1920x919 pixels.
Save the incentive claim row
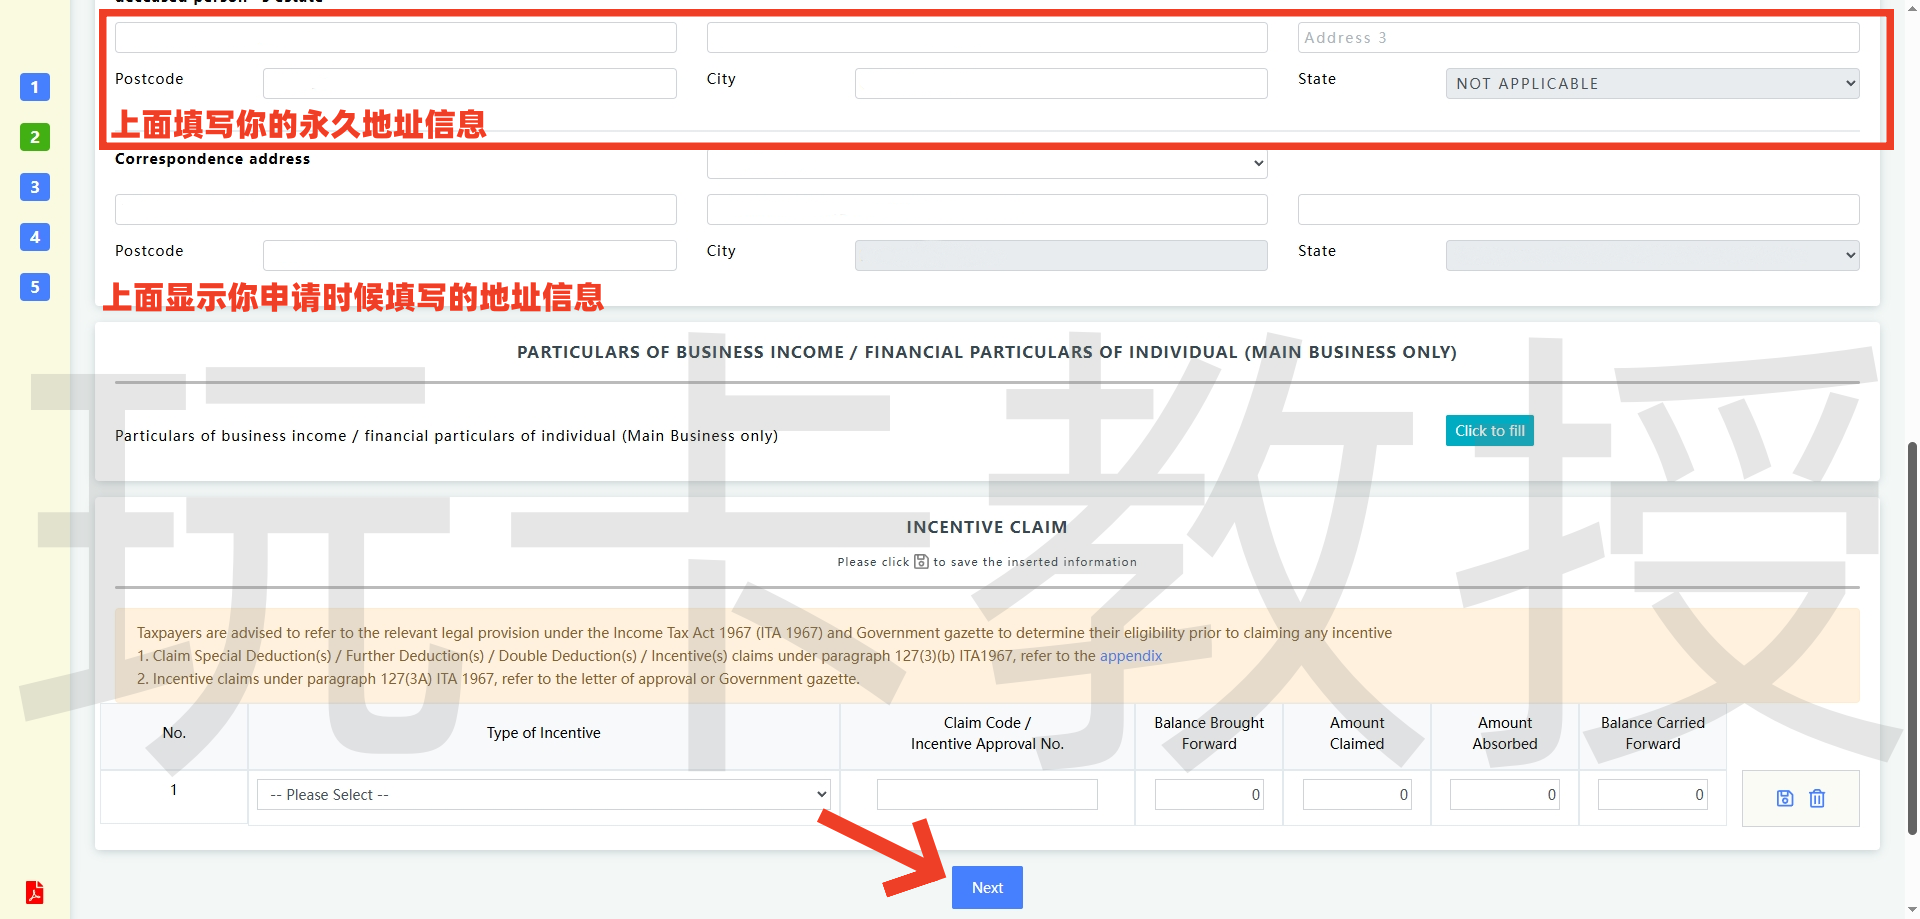(1785, 798)
